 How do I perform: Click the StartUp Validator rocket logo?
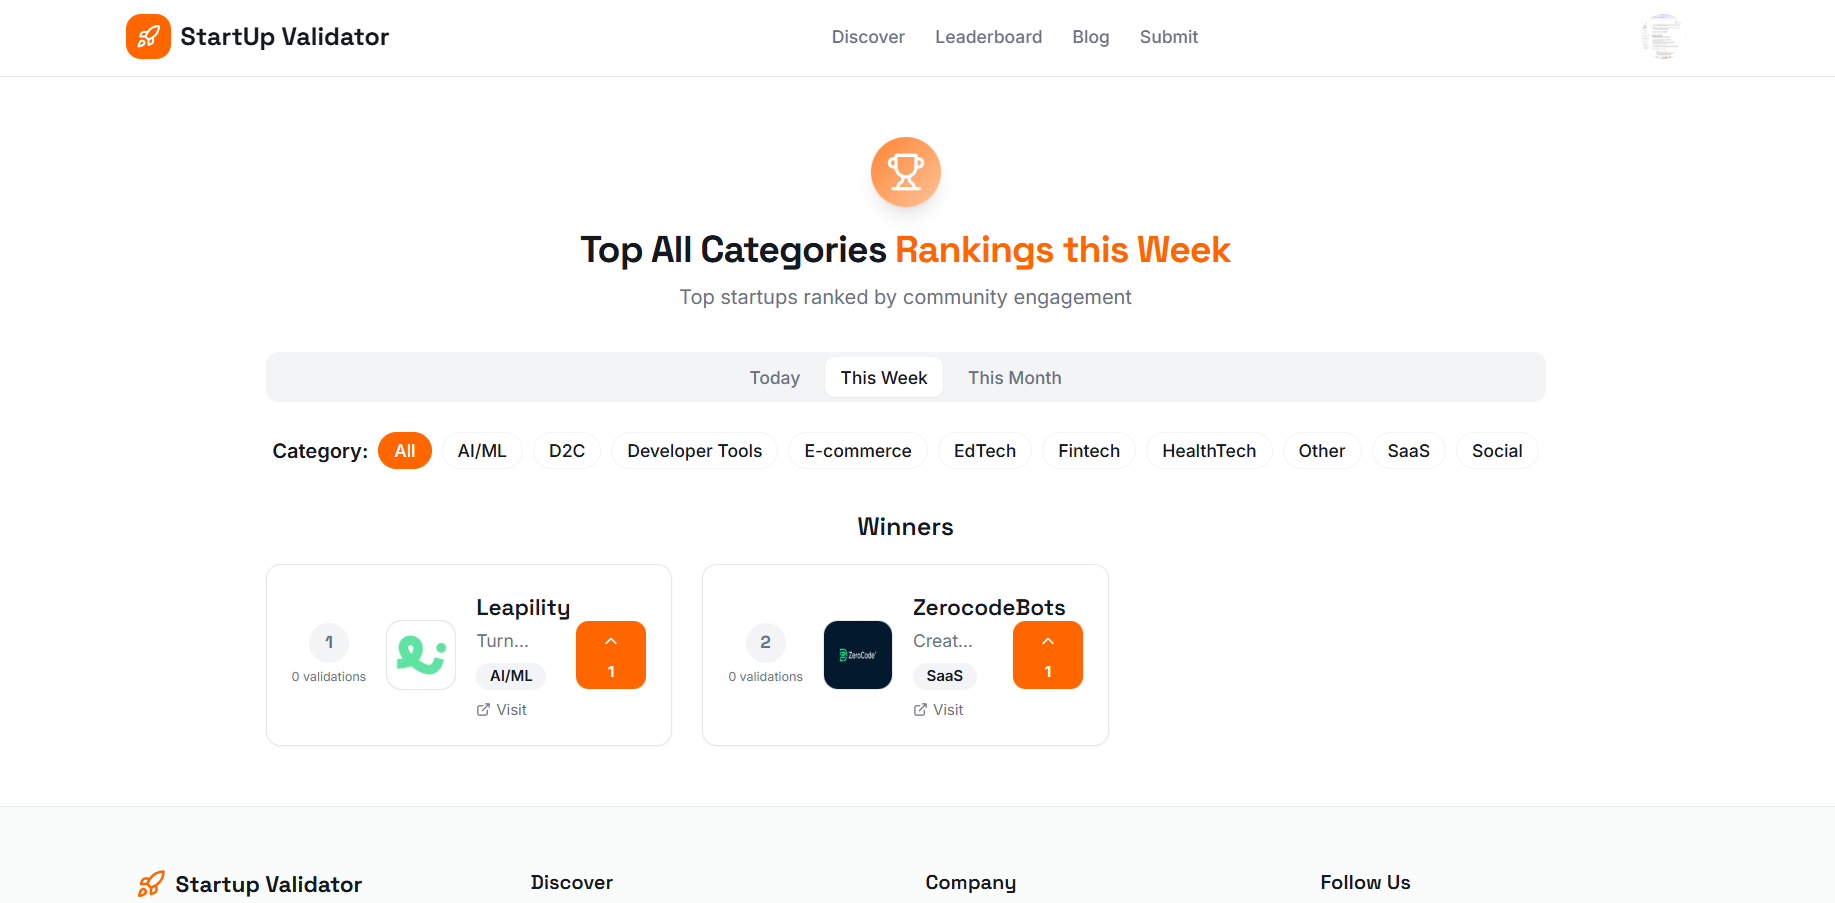(148, 36)
